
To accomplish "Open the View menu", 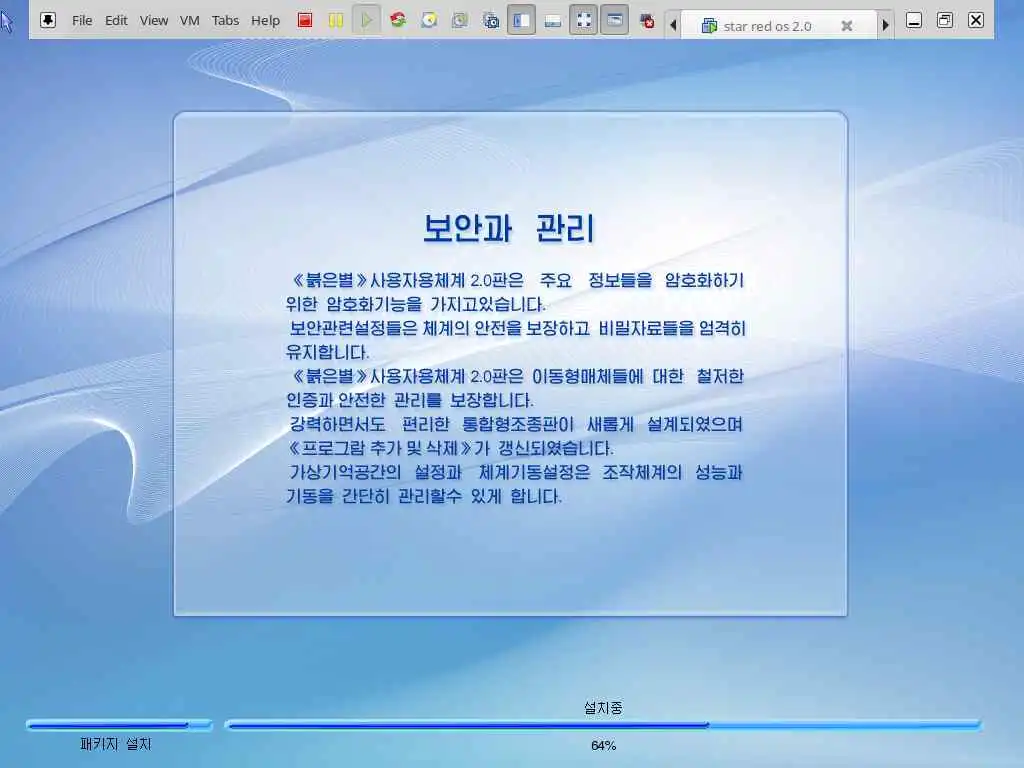I will [x=153, y=20].
